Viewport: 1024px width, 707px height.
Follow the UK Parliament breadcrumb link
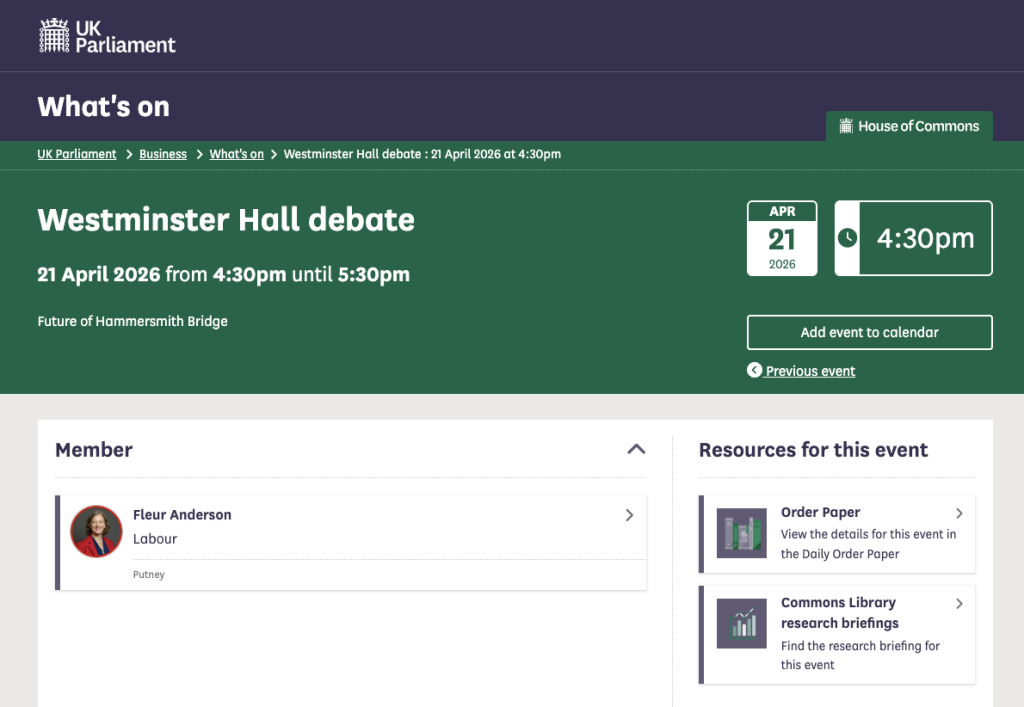76,154
